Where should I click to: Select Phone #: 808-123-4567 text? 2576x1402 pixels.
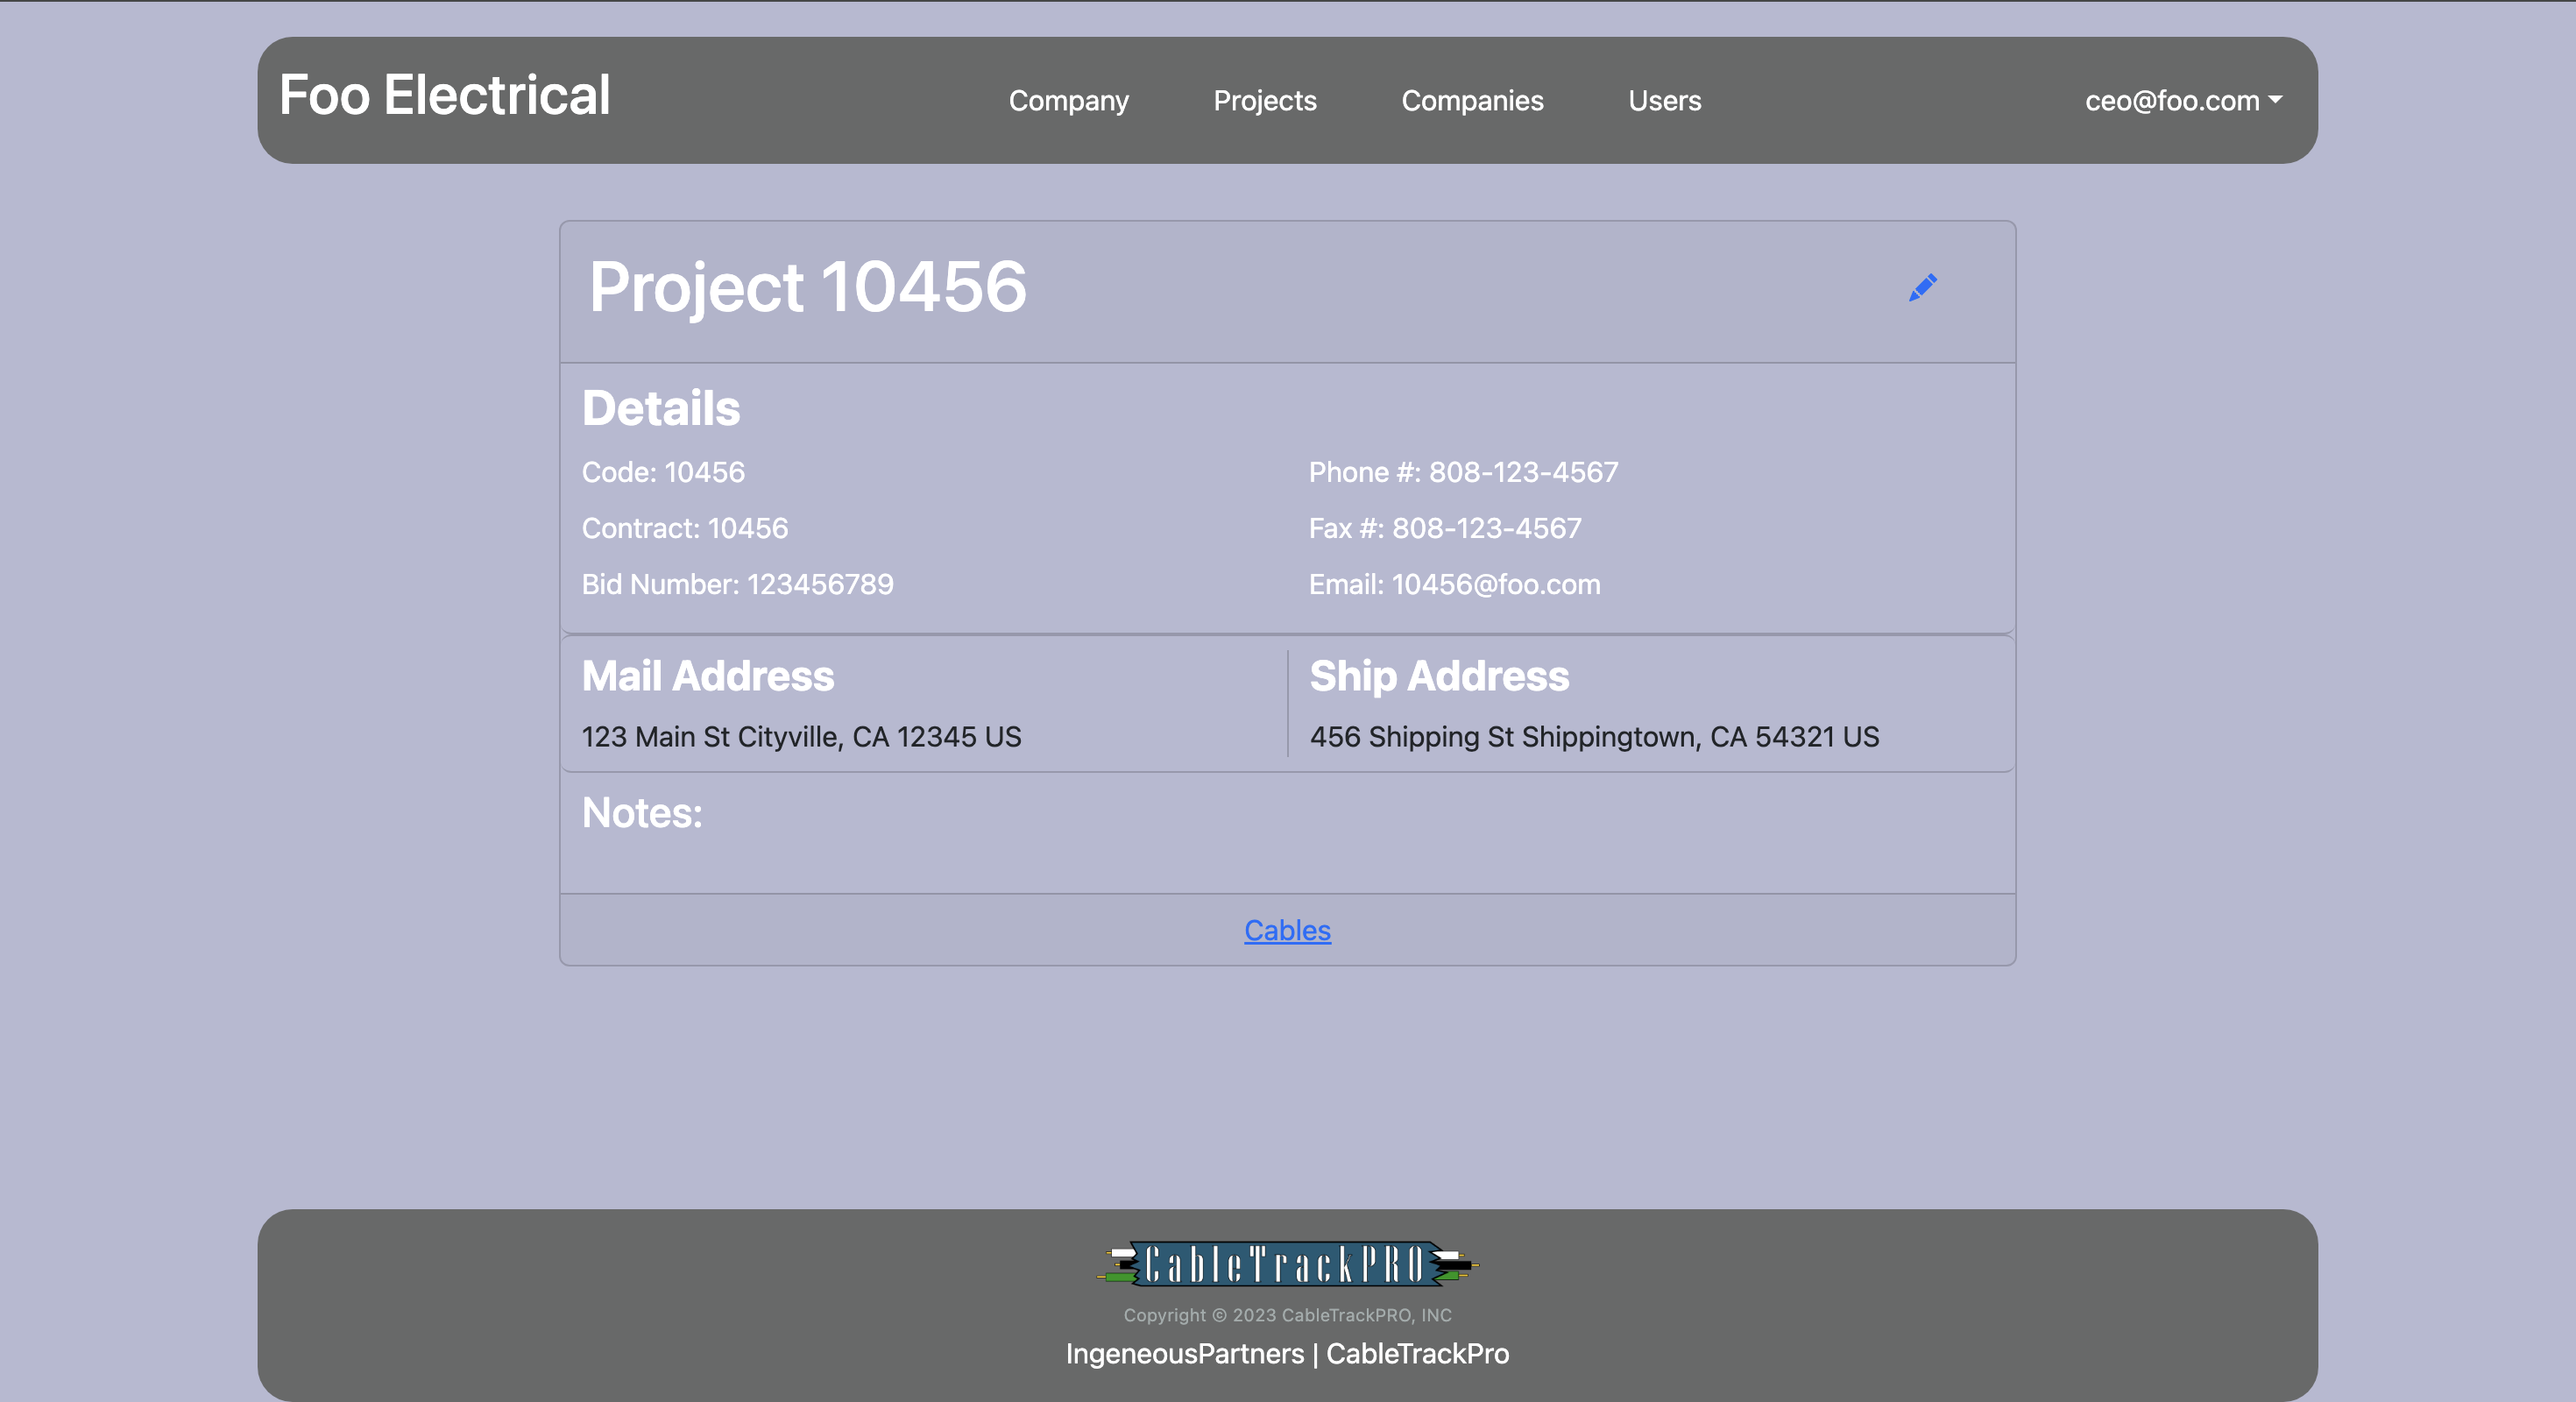(x=1463, y=472)
